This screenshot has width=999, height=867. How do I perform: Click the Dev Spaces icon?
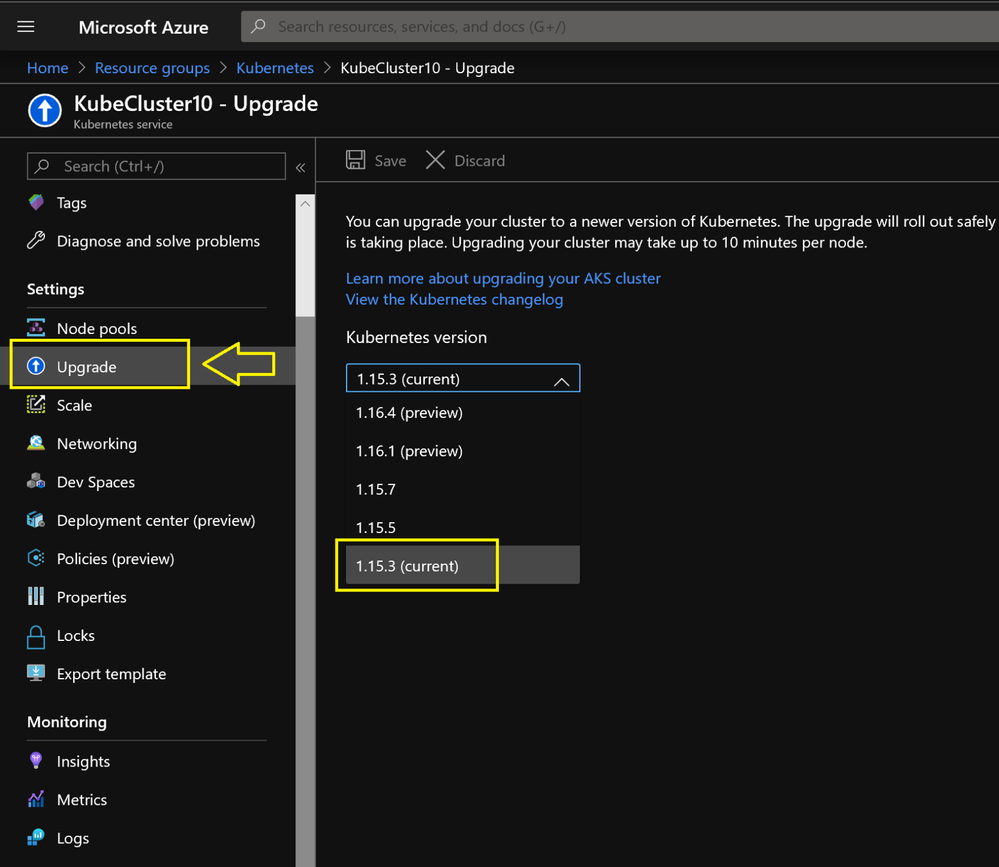36,482
